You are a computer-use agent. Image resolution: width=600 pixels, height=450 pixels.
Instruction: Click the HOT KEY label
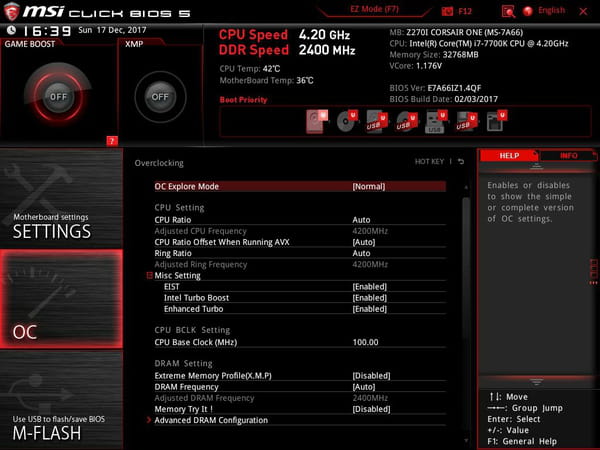[x=429, y=161]
